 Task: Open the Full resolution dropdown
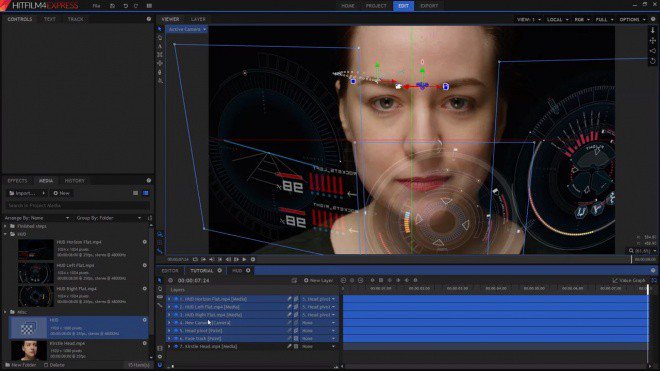tap(604, 19)
